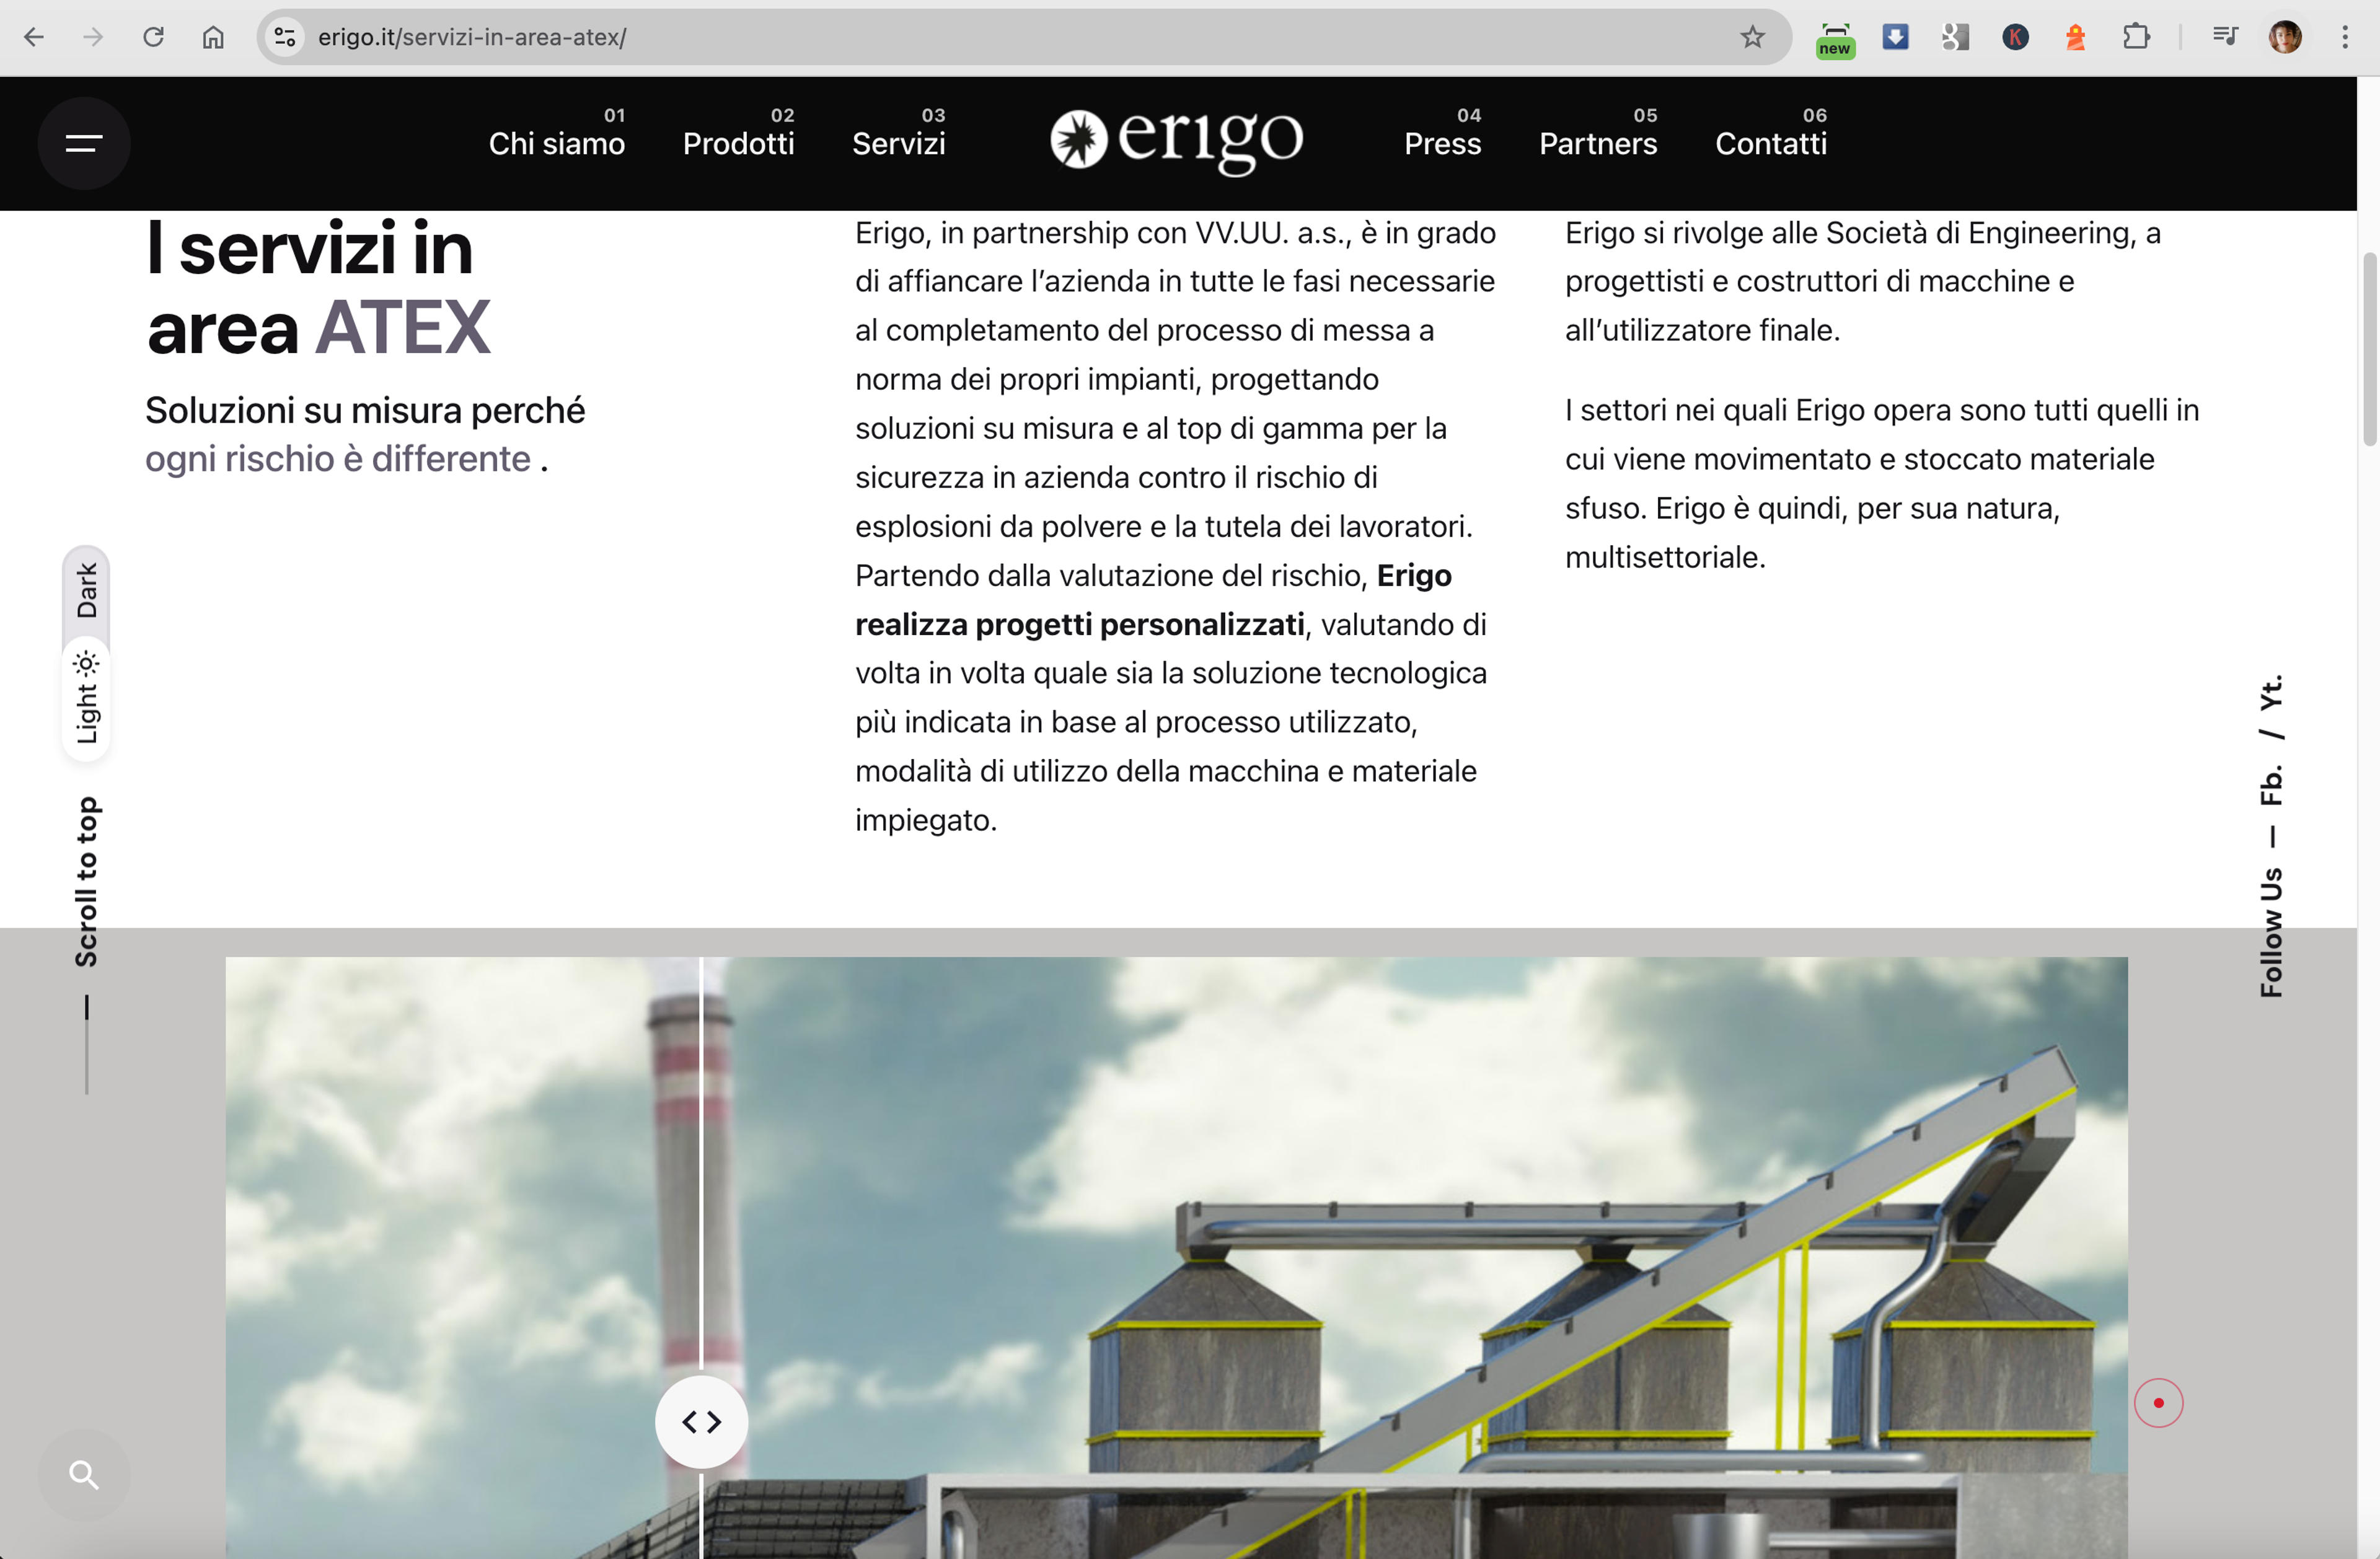Click the image comparison slider handle
The image size is (2380, 1559).
point(701,1421)
